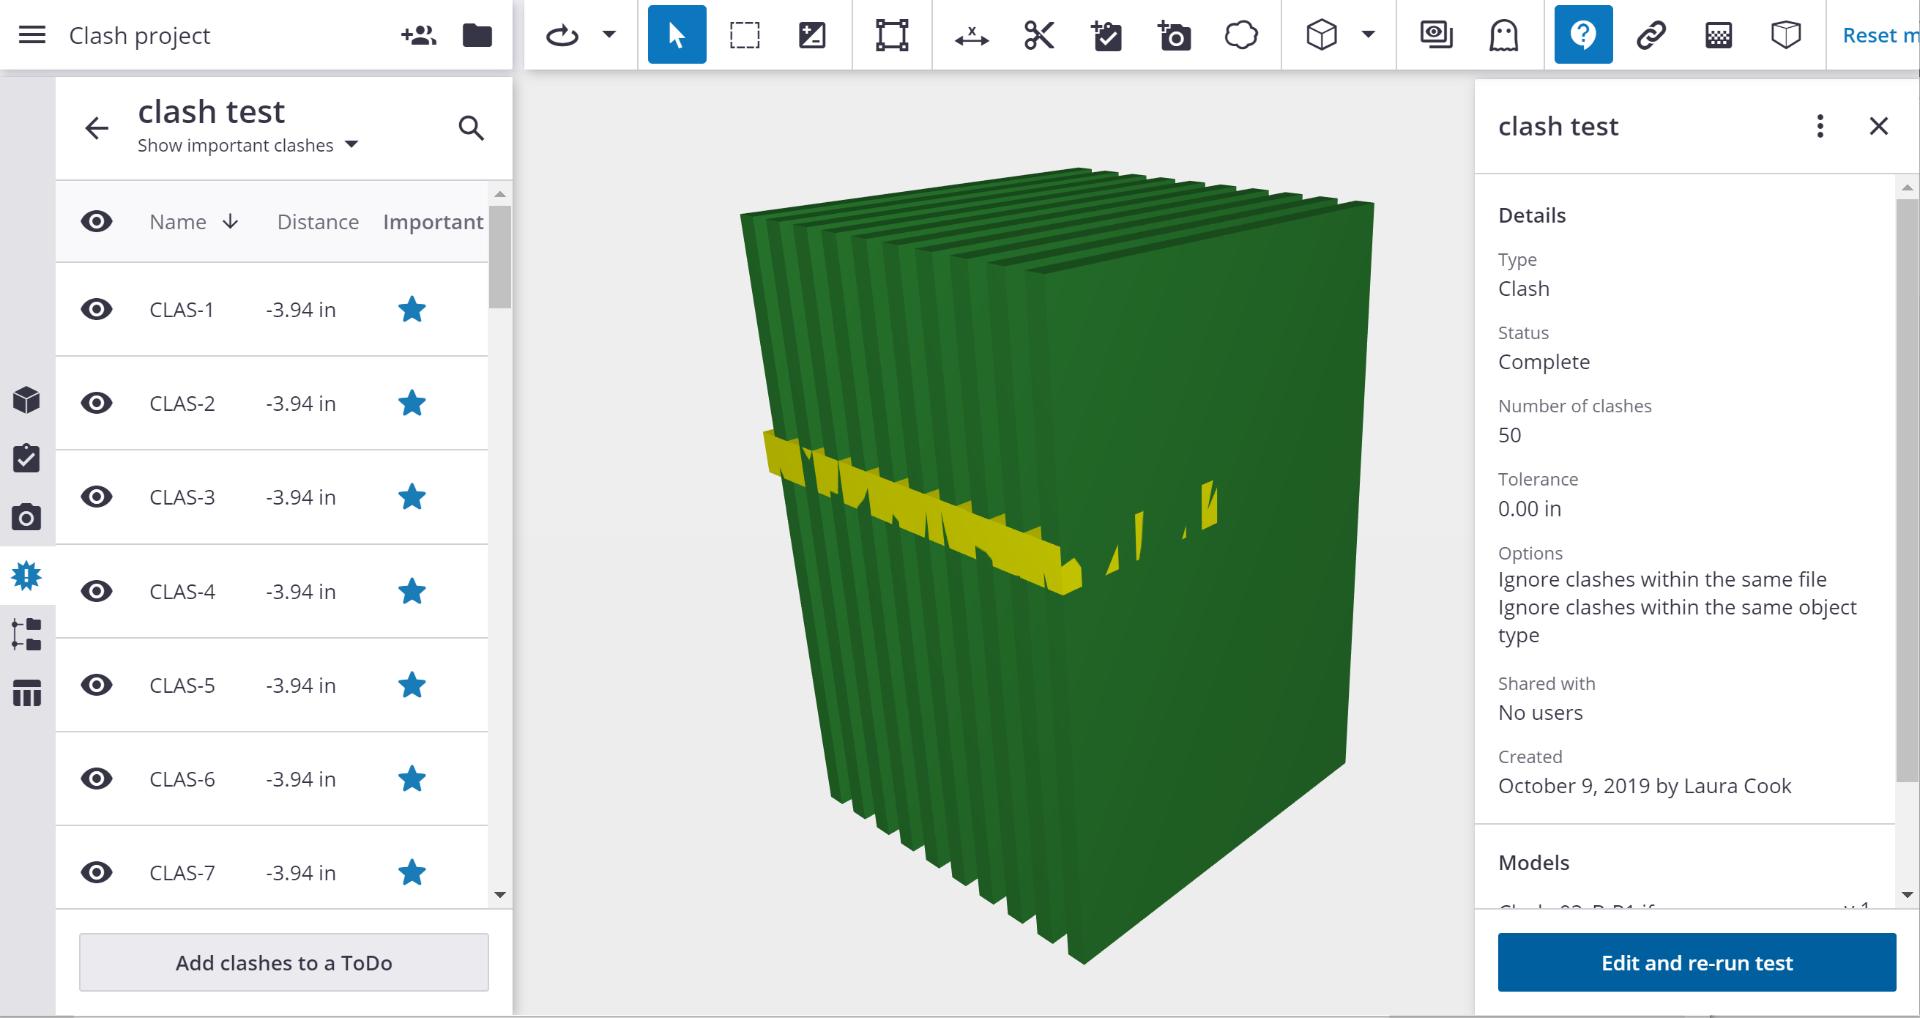Open the add users share icon
Viewport: 1920px width, 1018px height.
(418, 36)
